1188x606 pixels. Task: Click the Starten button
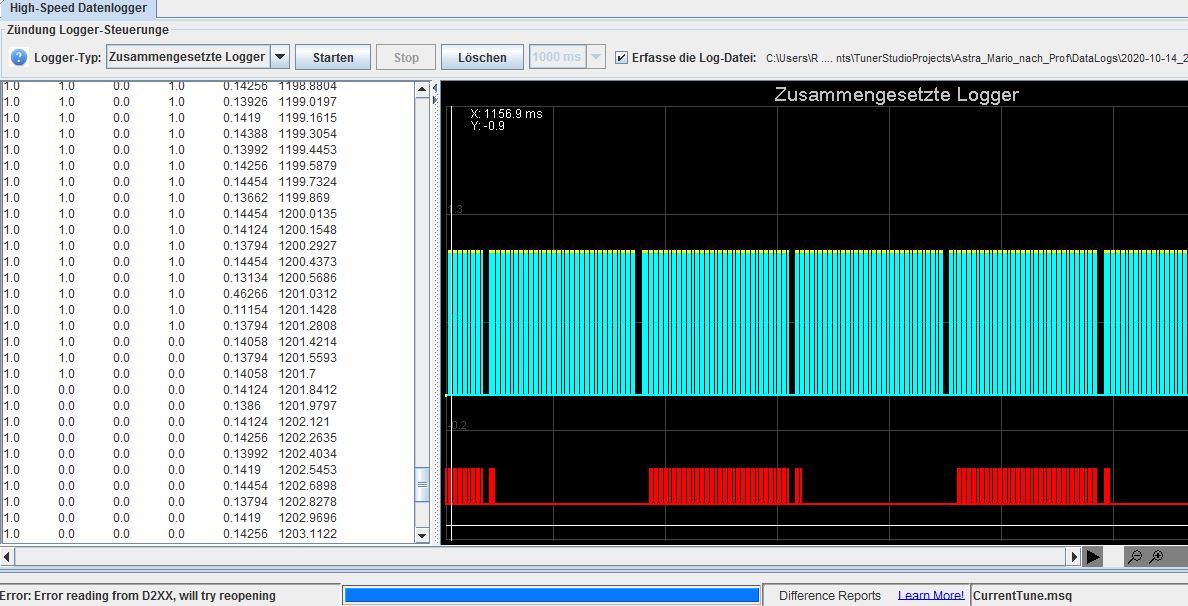tap(334, 57)
